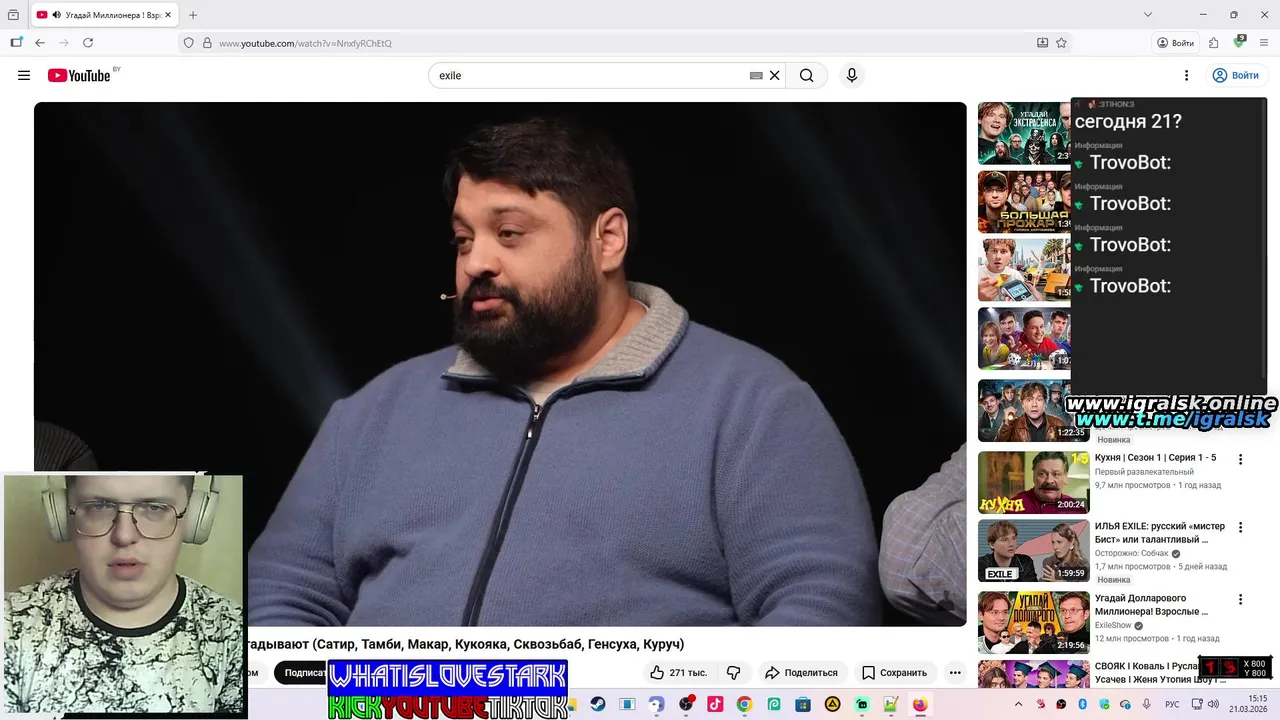
Task: Open Discord from the taskbar
Action: (656, 704)
